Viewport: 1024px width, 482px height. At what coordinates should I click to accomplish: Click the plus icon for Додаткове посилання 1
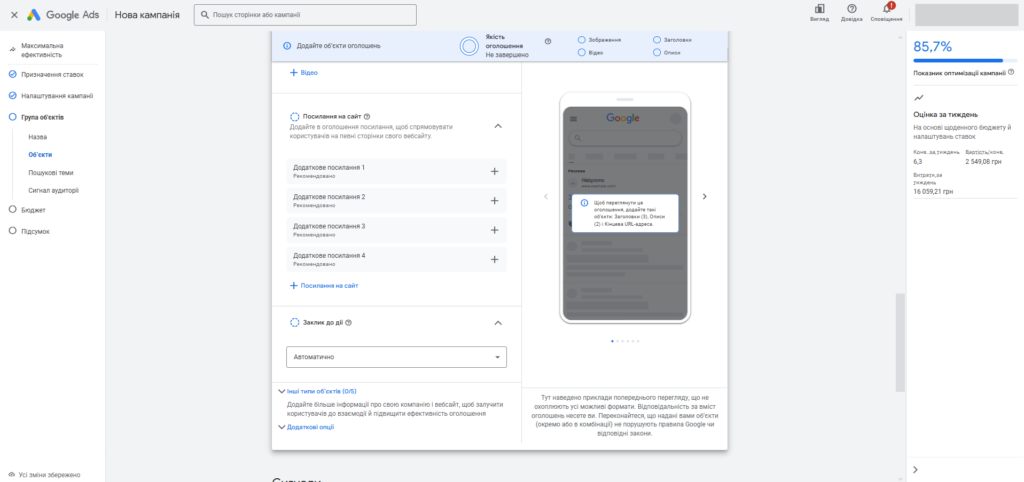pos(494,171)
